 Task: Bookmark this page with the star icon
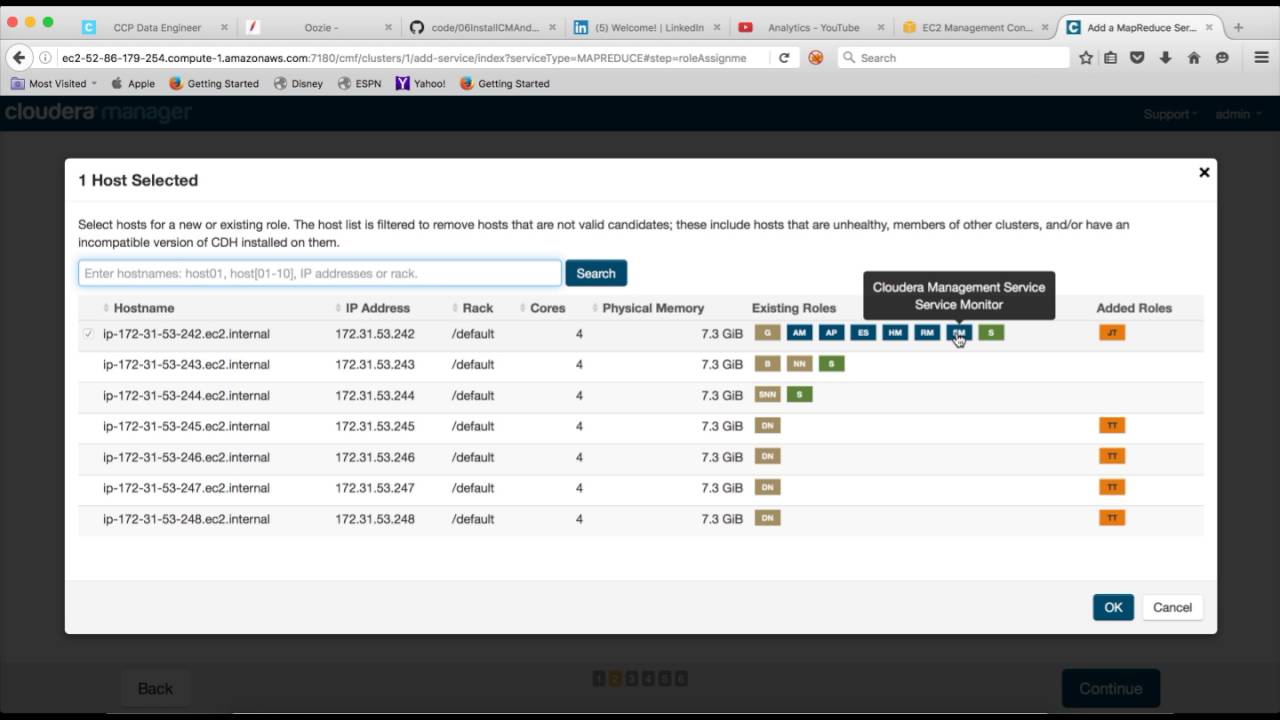click(1086, 58)
